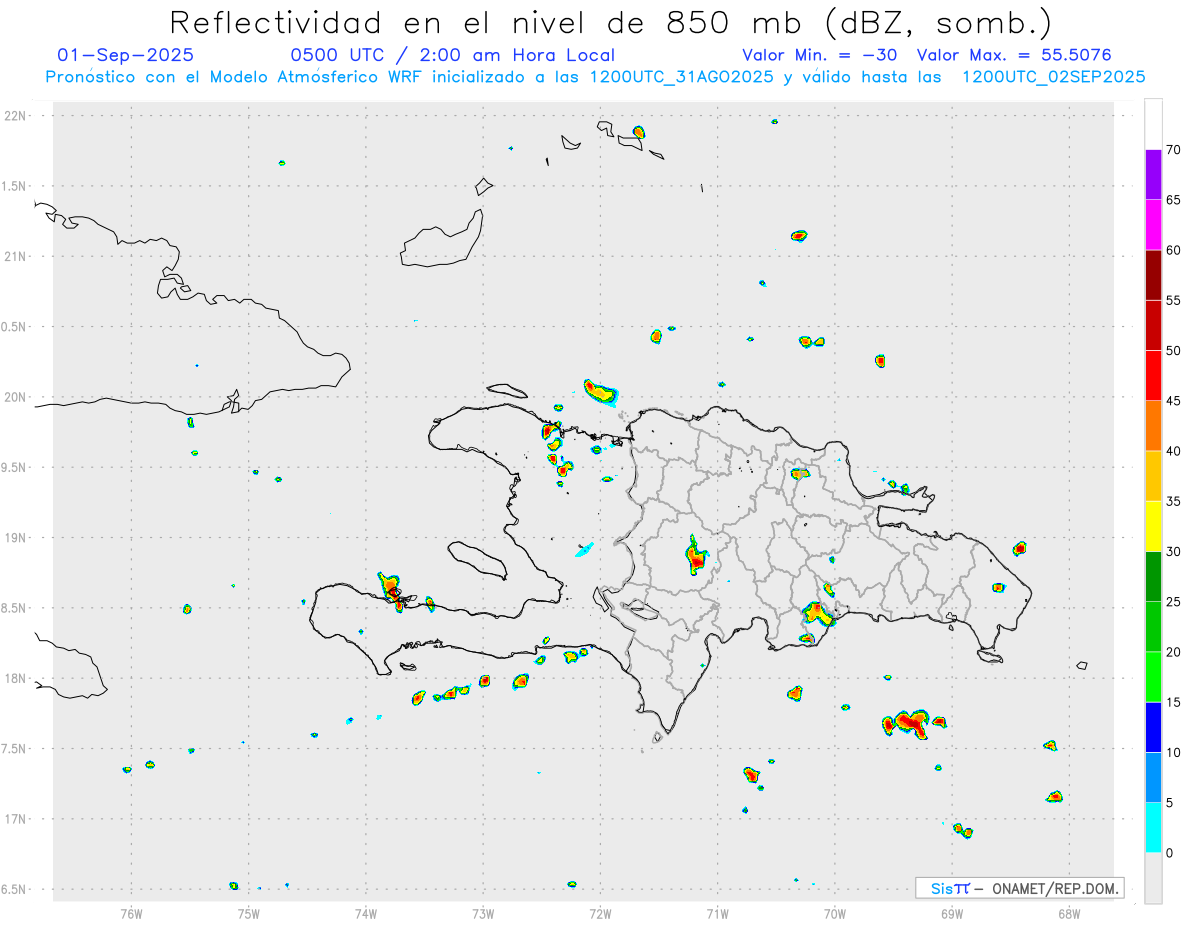Pick the yellow 30–35 dBZ colorbar band
This screenshot has width=1200, height=927.
tap(1153, 527)
